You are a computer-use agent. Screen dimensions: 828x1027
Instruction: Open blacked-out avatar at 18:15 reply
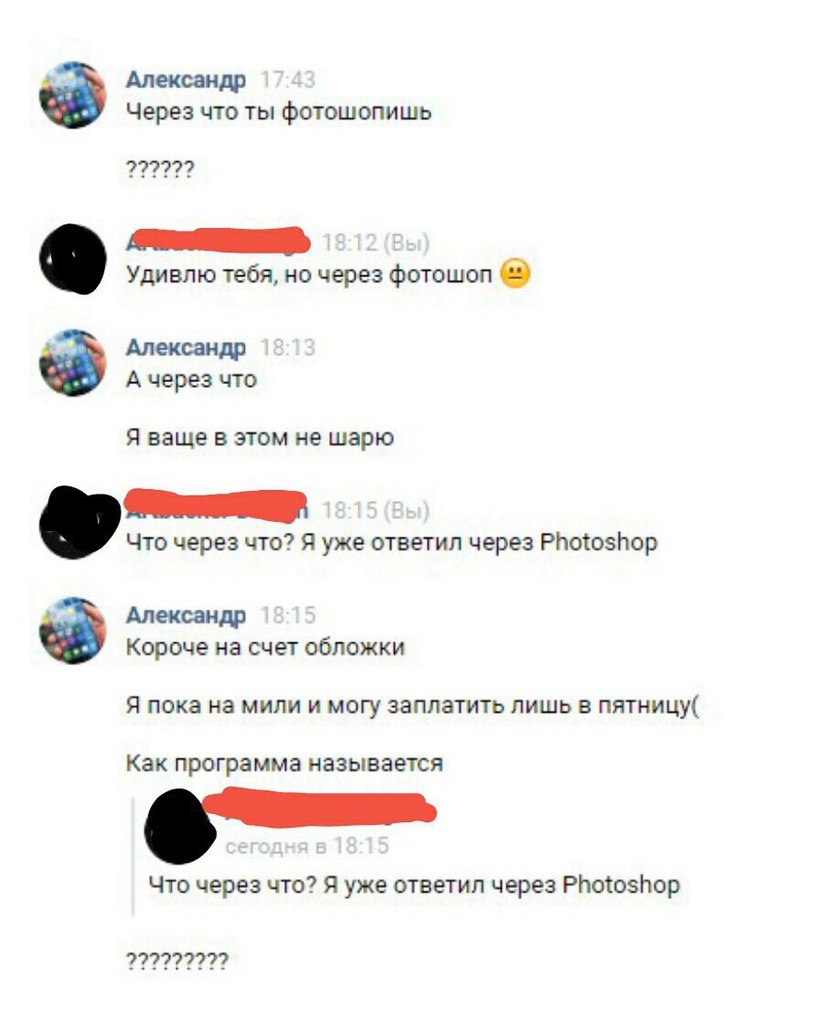79,522
